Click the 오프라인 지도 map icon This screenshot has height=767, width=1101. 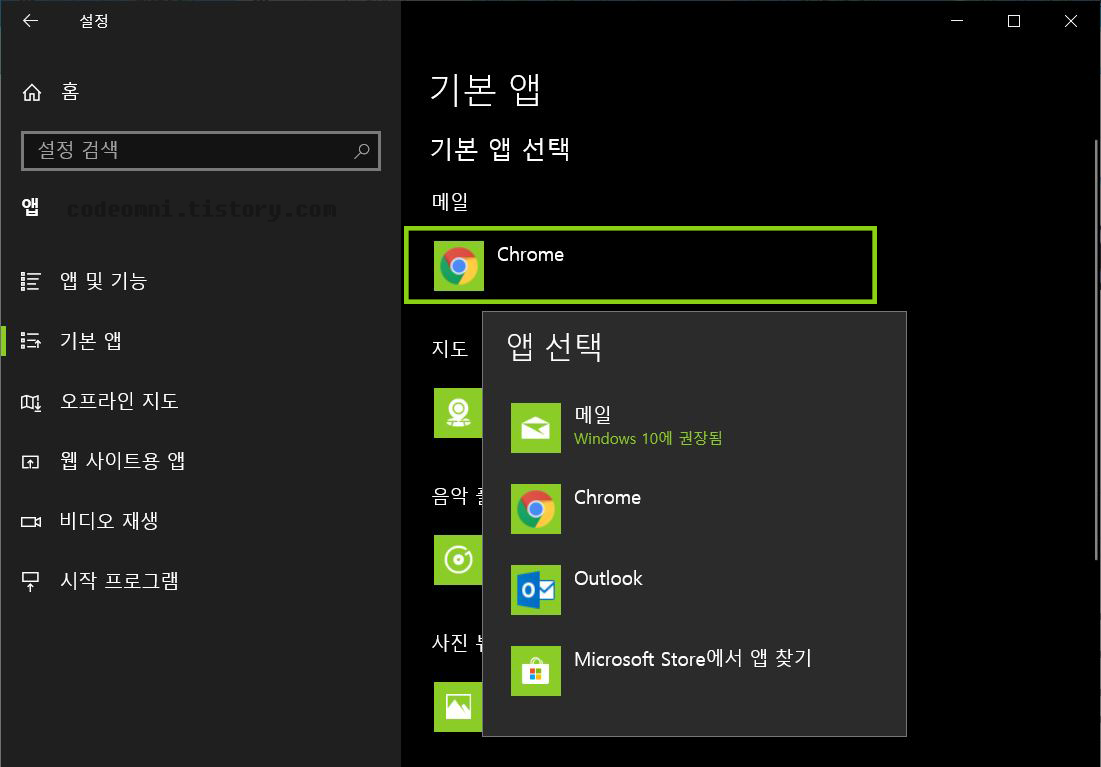[30, 402]
